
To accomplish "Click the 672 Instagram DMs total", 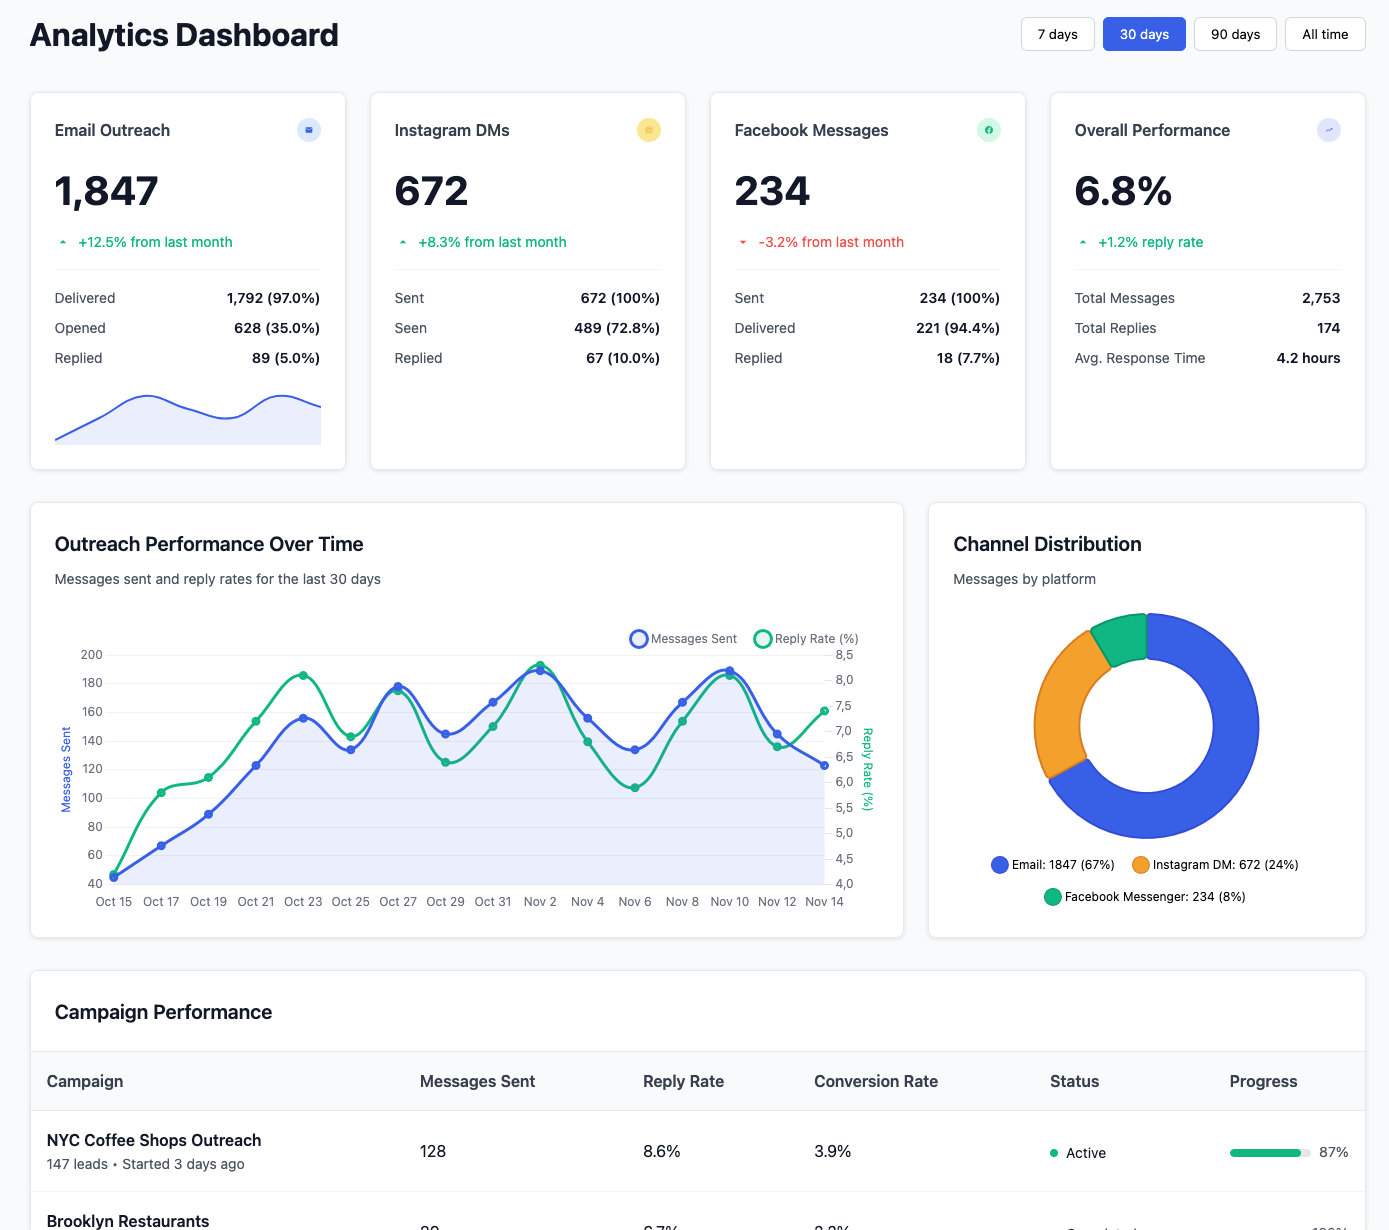I will tap(431, 191).
